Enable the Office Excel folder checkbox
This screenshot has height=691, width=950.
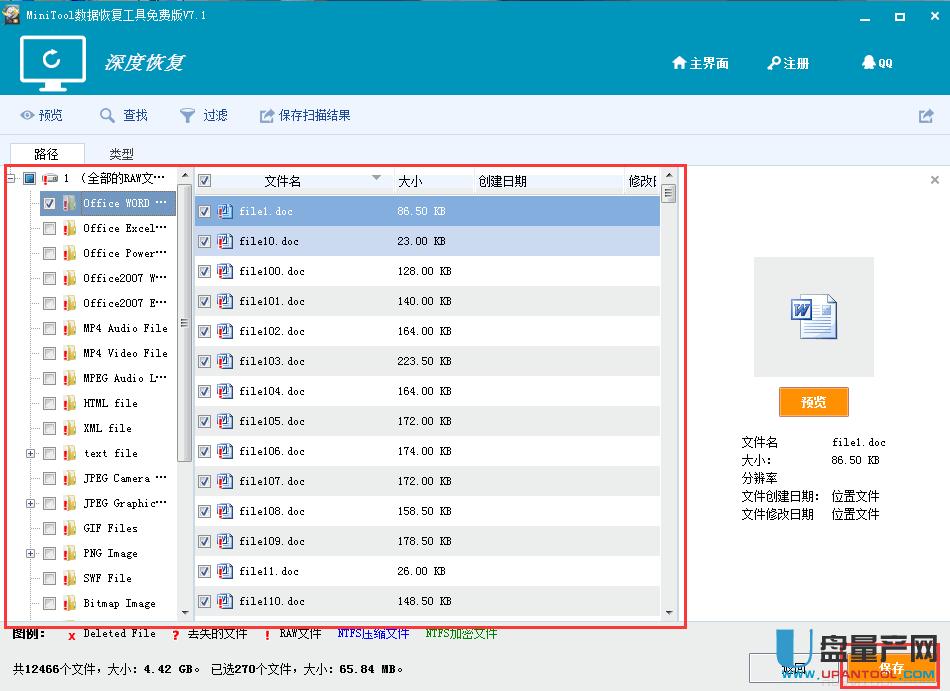click(x=49, y=228)
